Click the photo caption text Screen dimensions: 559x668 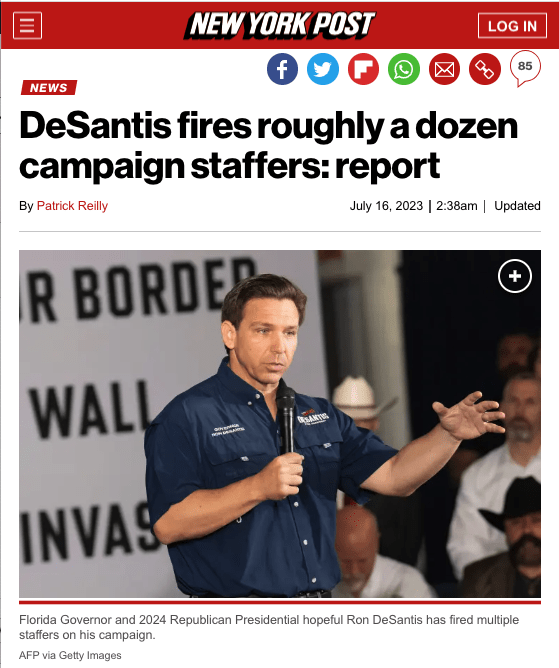[269, 627]
